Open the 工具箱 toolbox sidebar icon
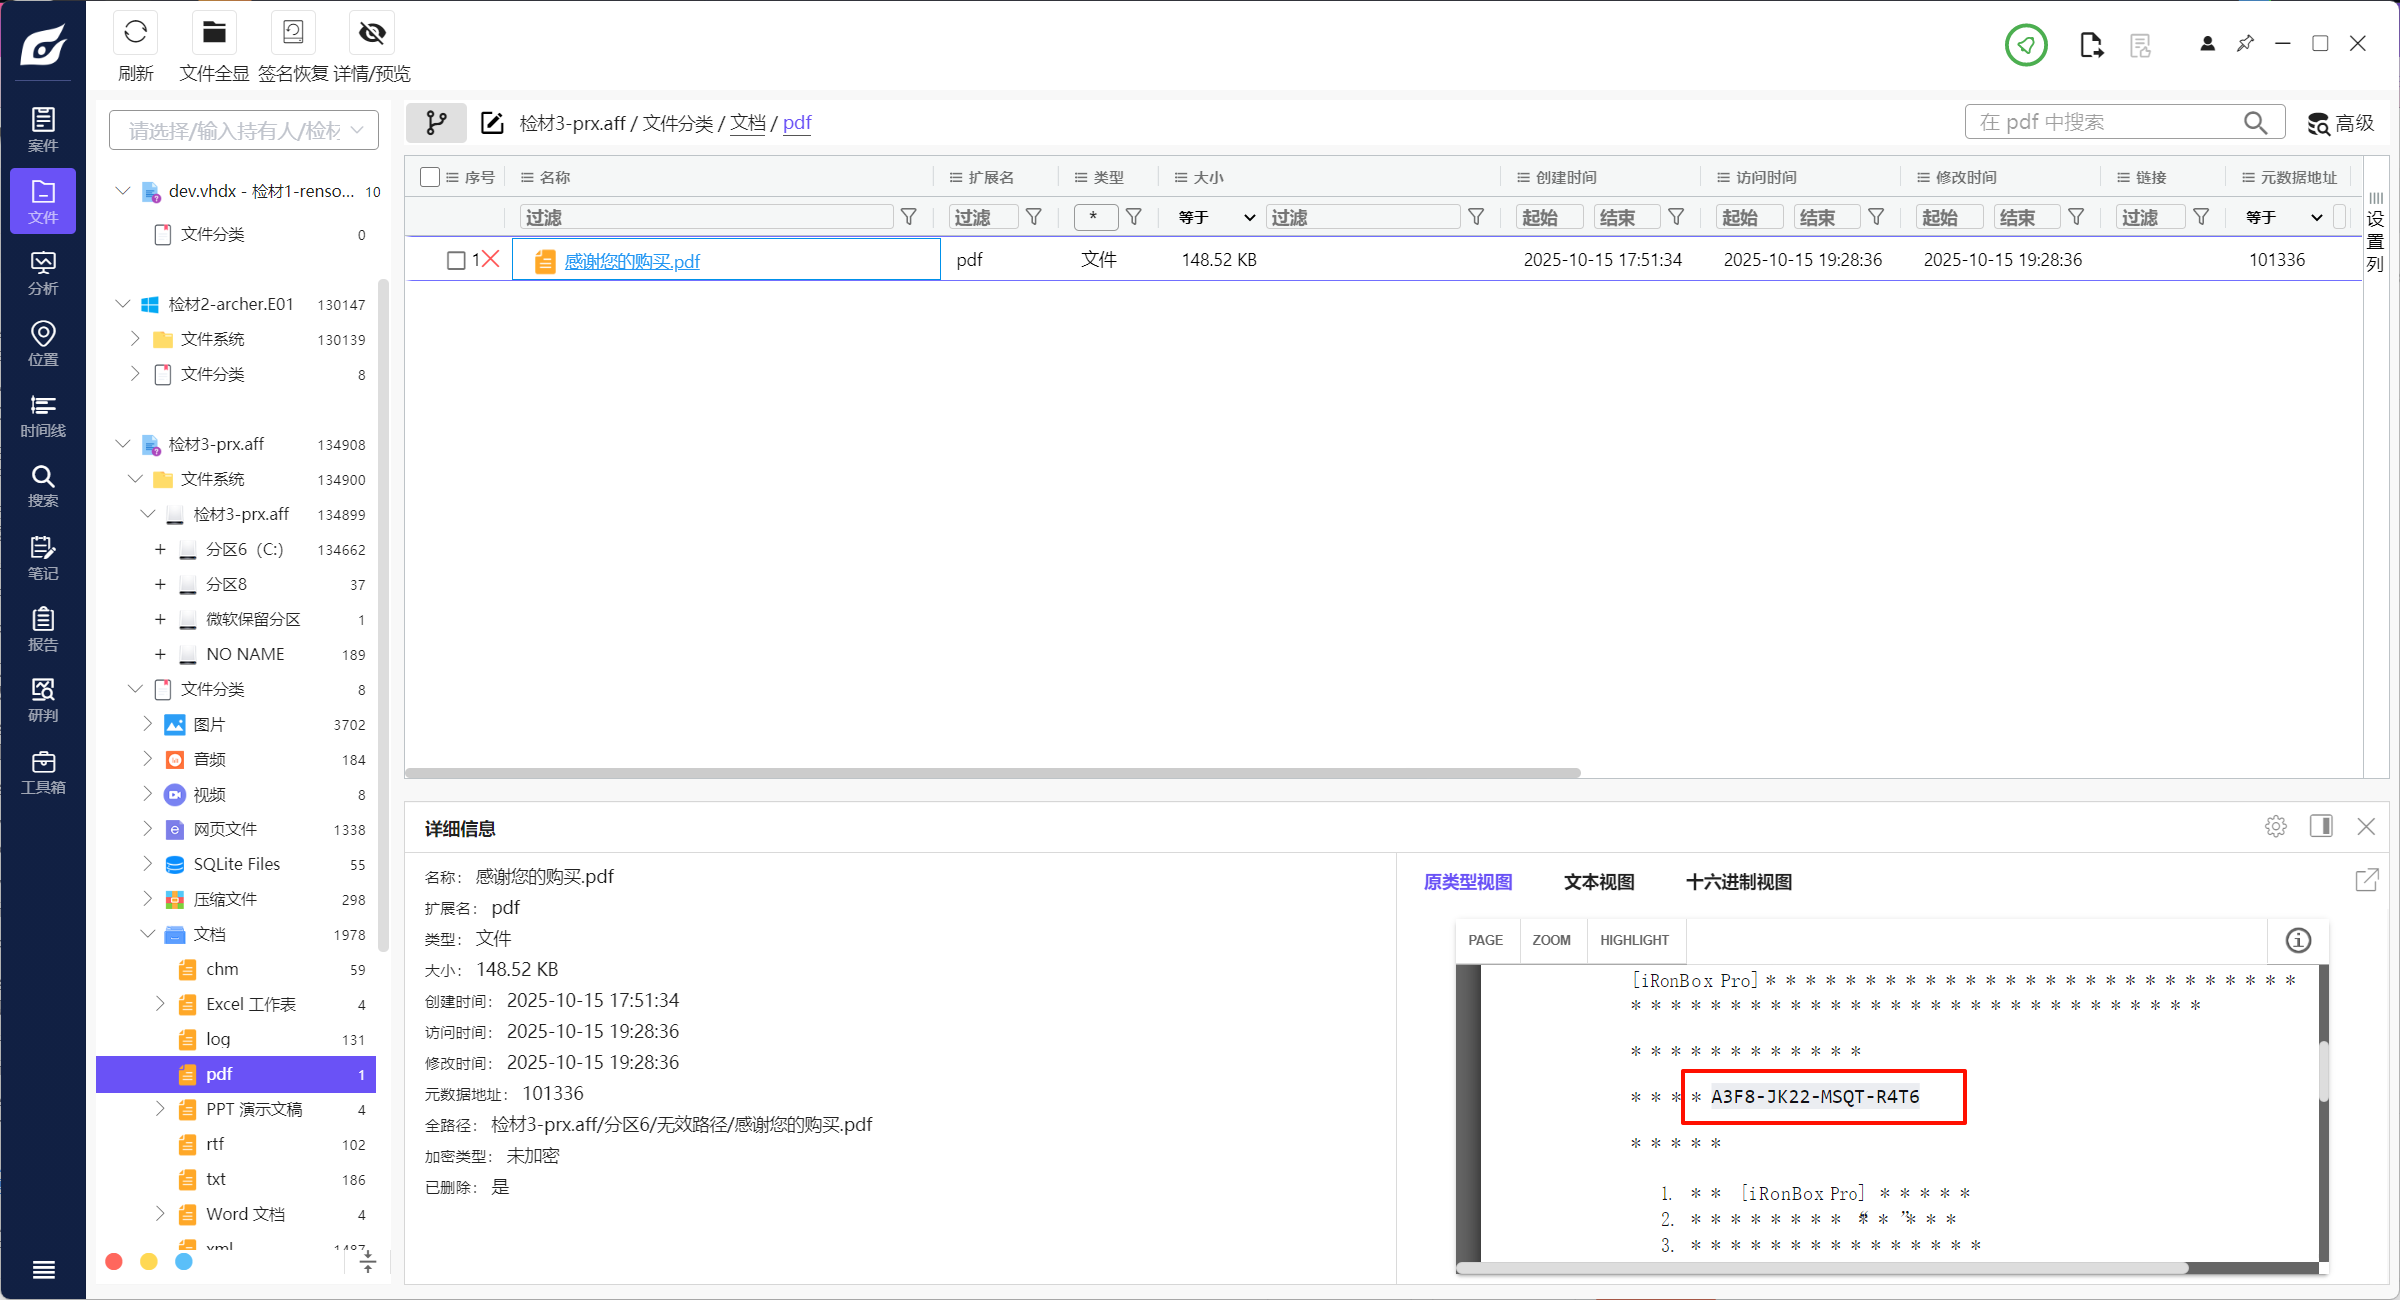2400x1300 pixels. [x=43, y=772]
